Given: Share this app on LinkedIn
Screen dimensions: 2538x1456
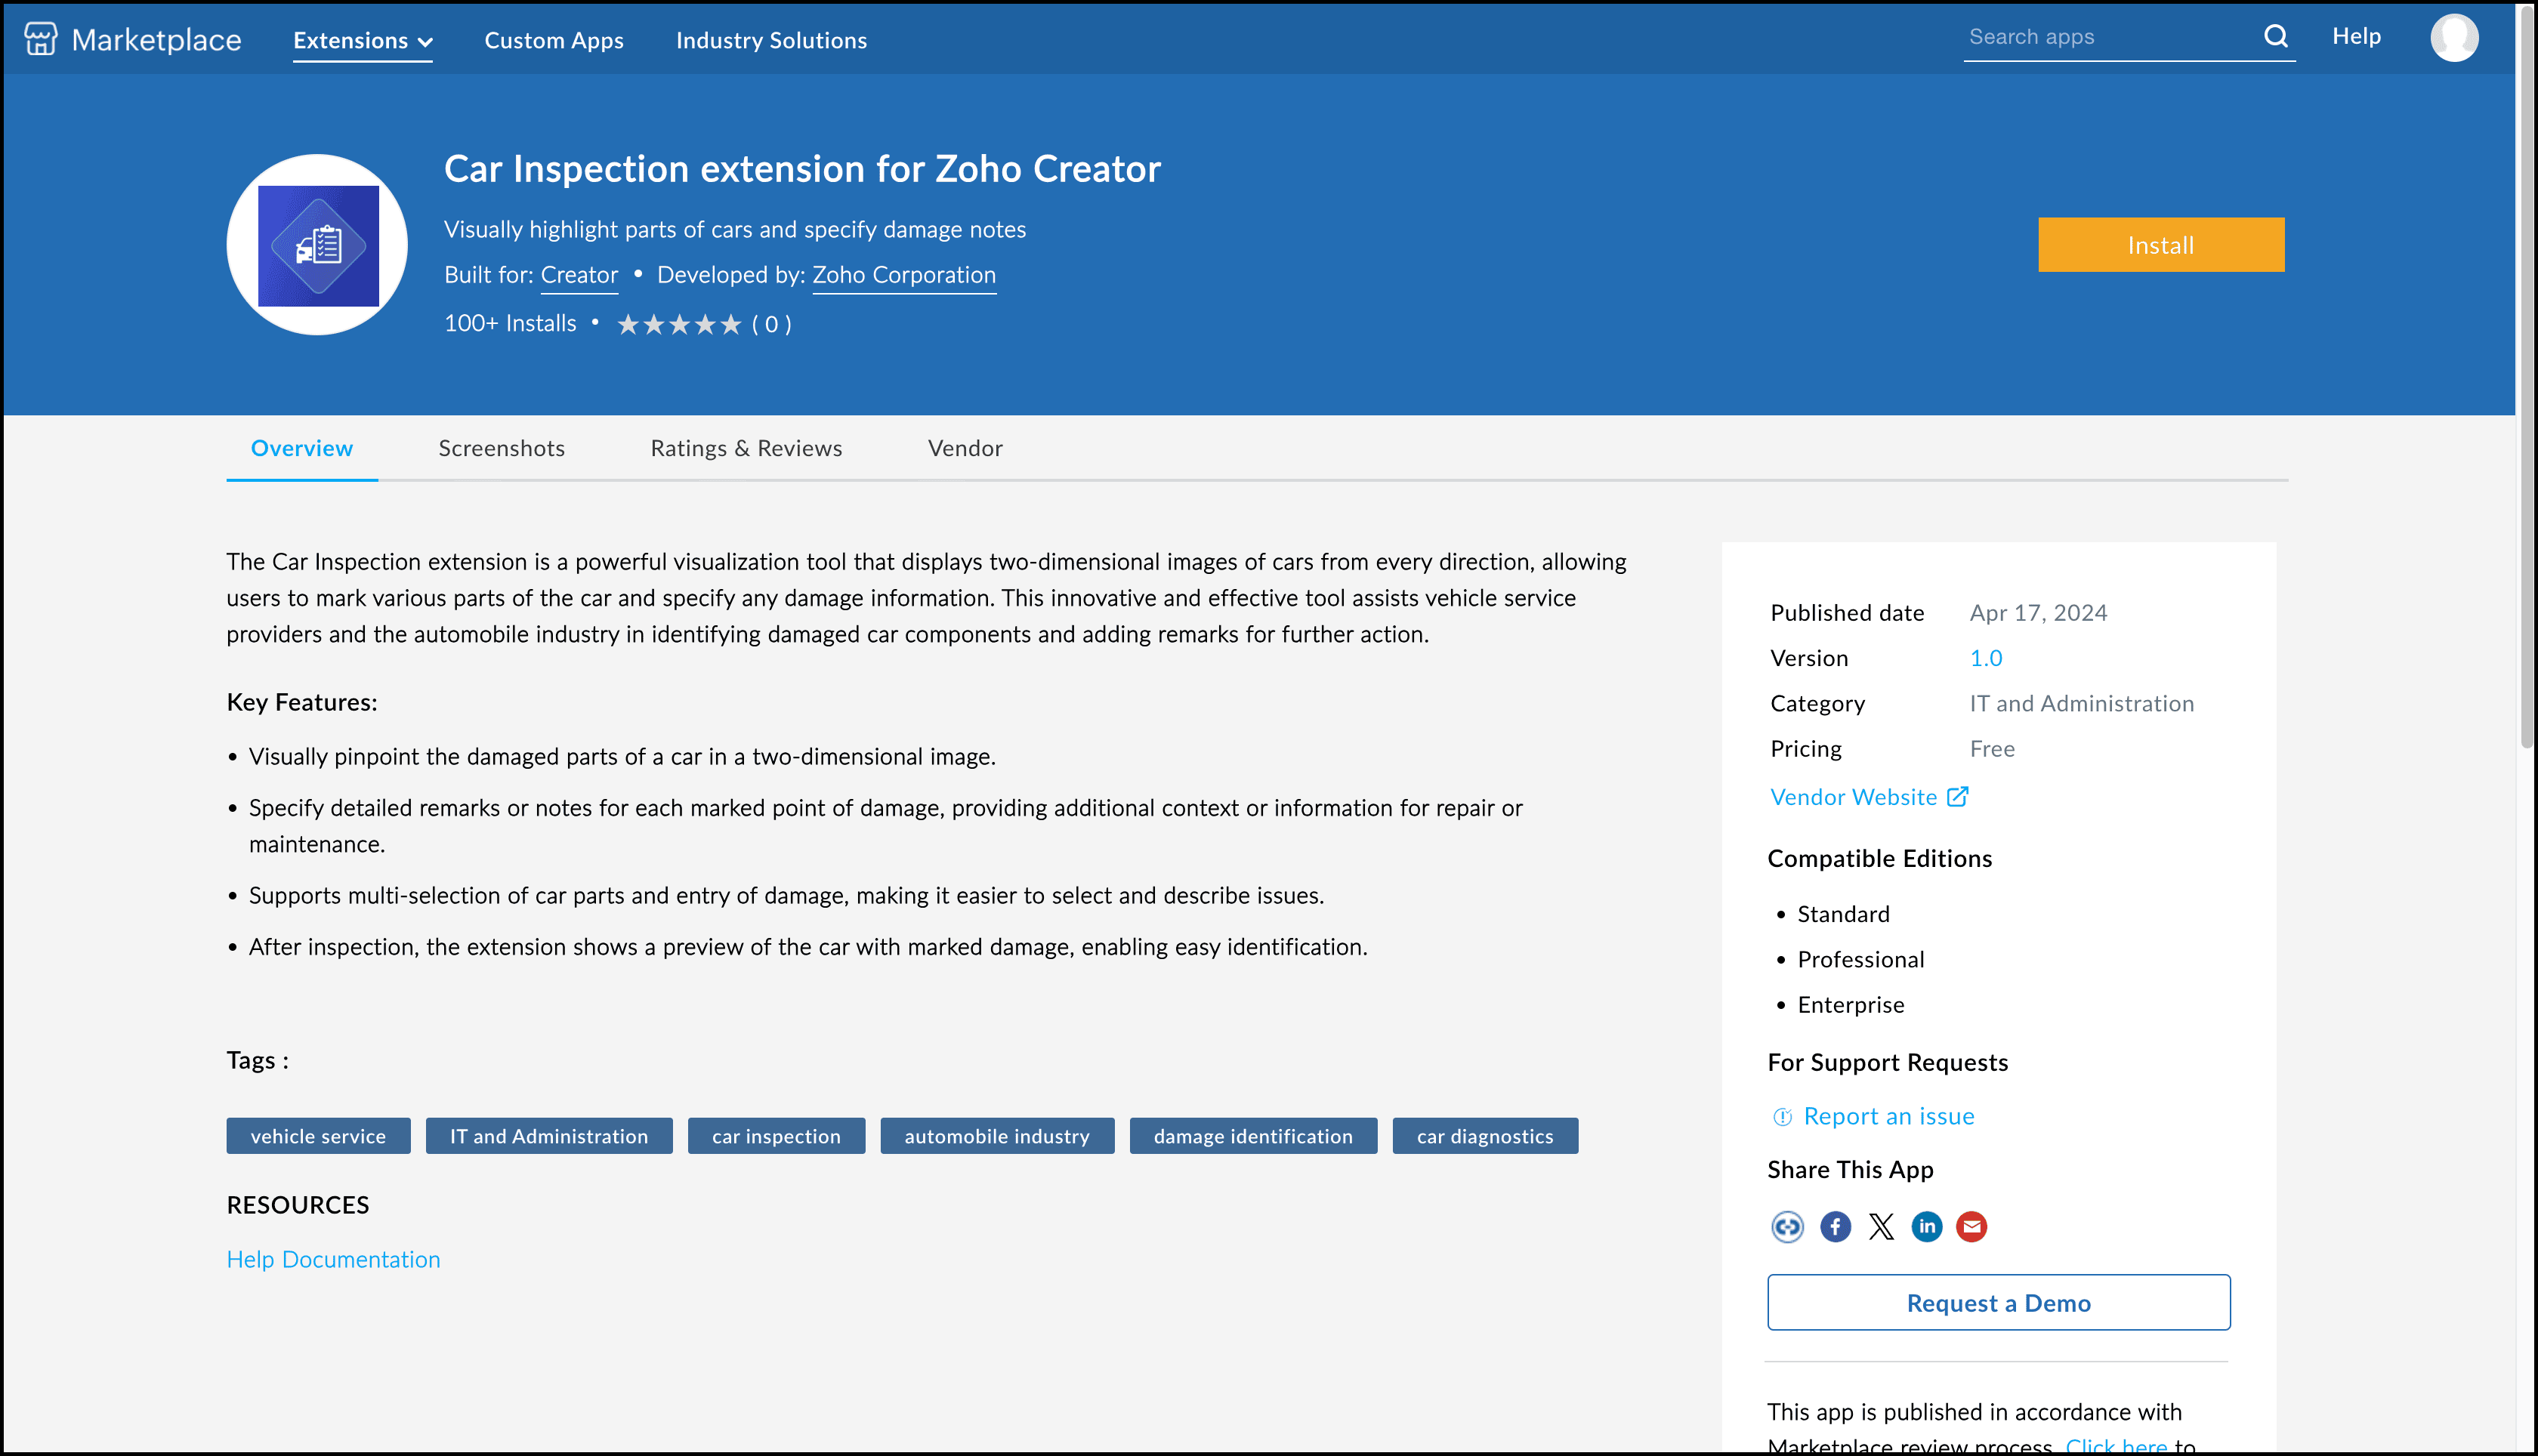Looking at the screenshot, I should pyautogui.click(x=1926, y=1226).
